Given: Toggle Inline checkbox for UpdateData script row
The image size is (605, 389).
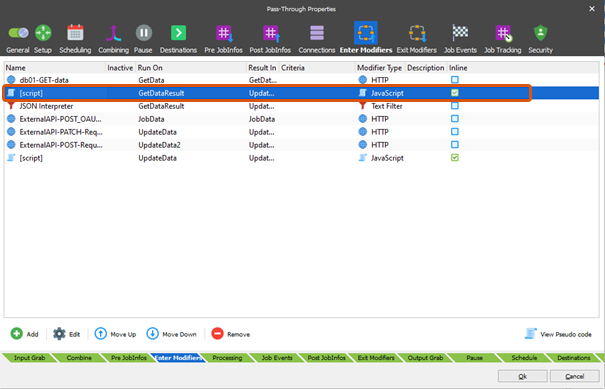Looking at the screenshot, I should (455, 157).
